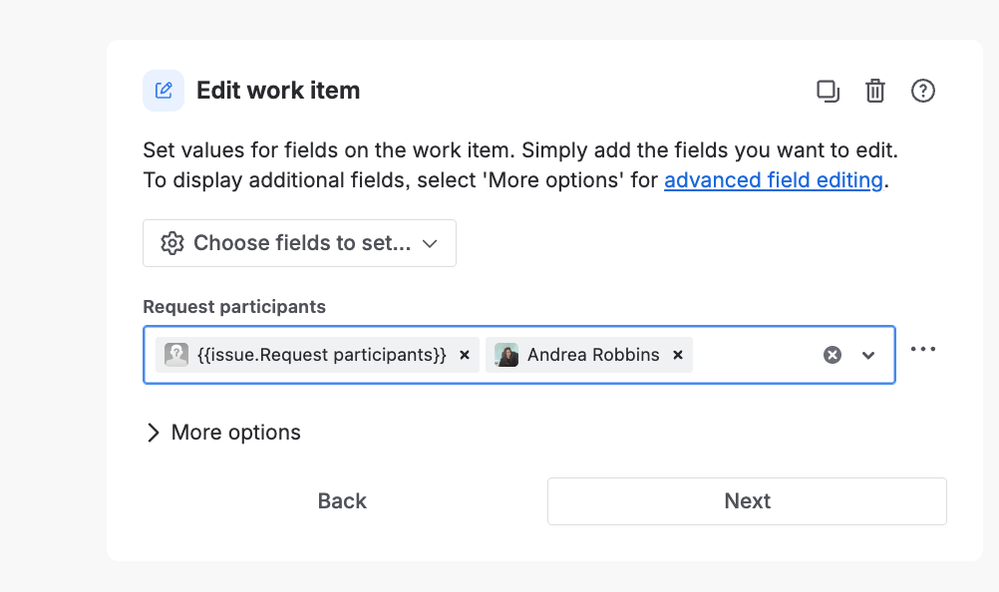Open help via the question mark icon
Image resolution: width=999 pixels, height=592 pixels.
point(923,91)
